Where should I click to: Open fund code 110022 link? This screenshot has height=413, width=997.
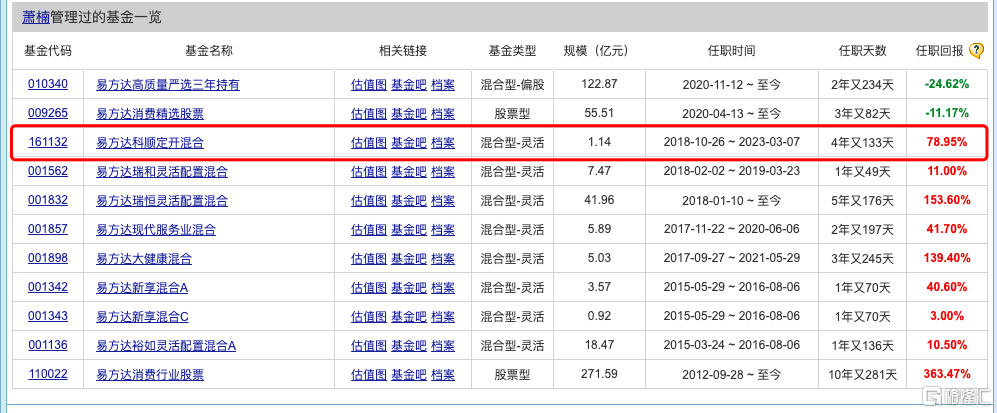tap(48, 374)
